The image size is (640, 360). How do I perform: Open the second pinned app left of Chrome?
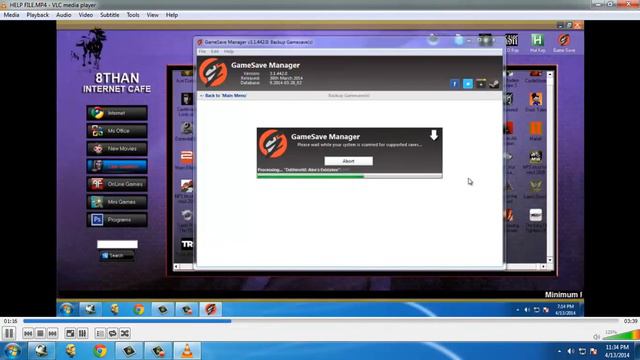coord(70,351)
